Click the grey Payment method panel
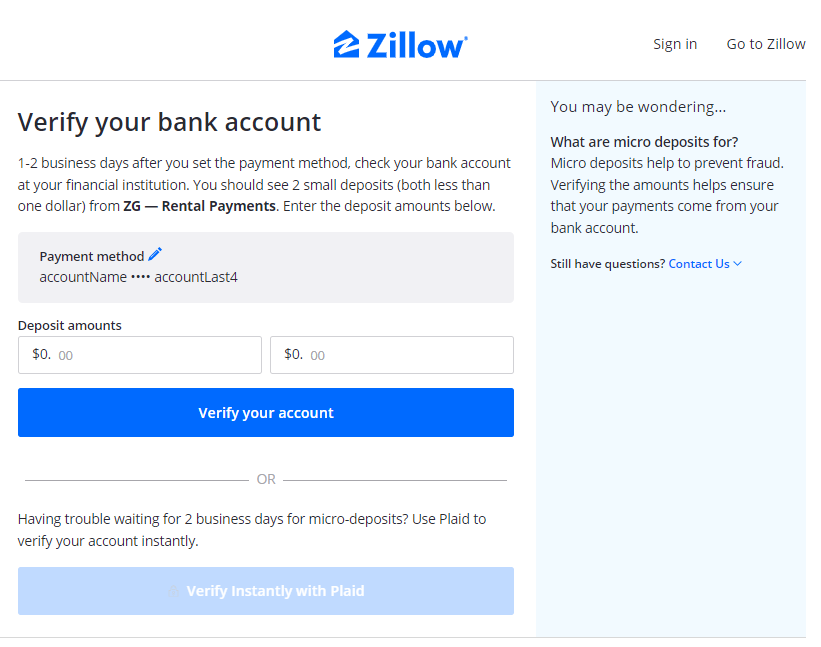 265,266
